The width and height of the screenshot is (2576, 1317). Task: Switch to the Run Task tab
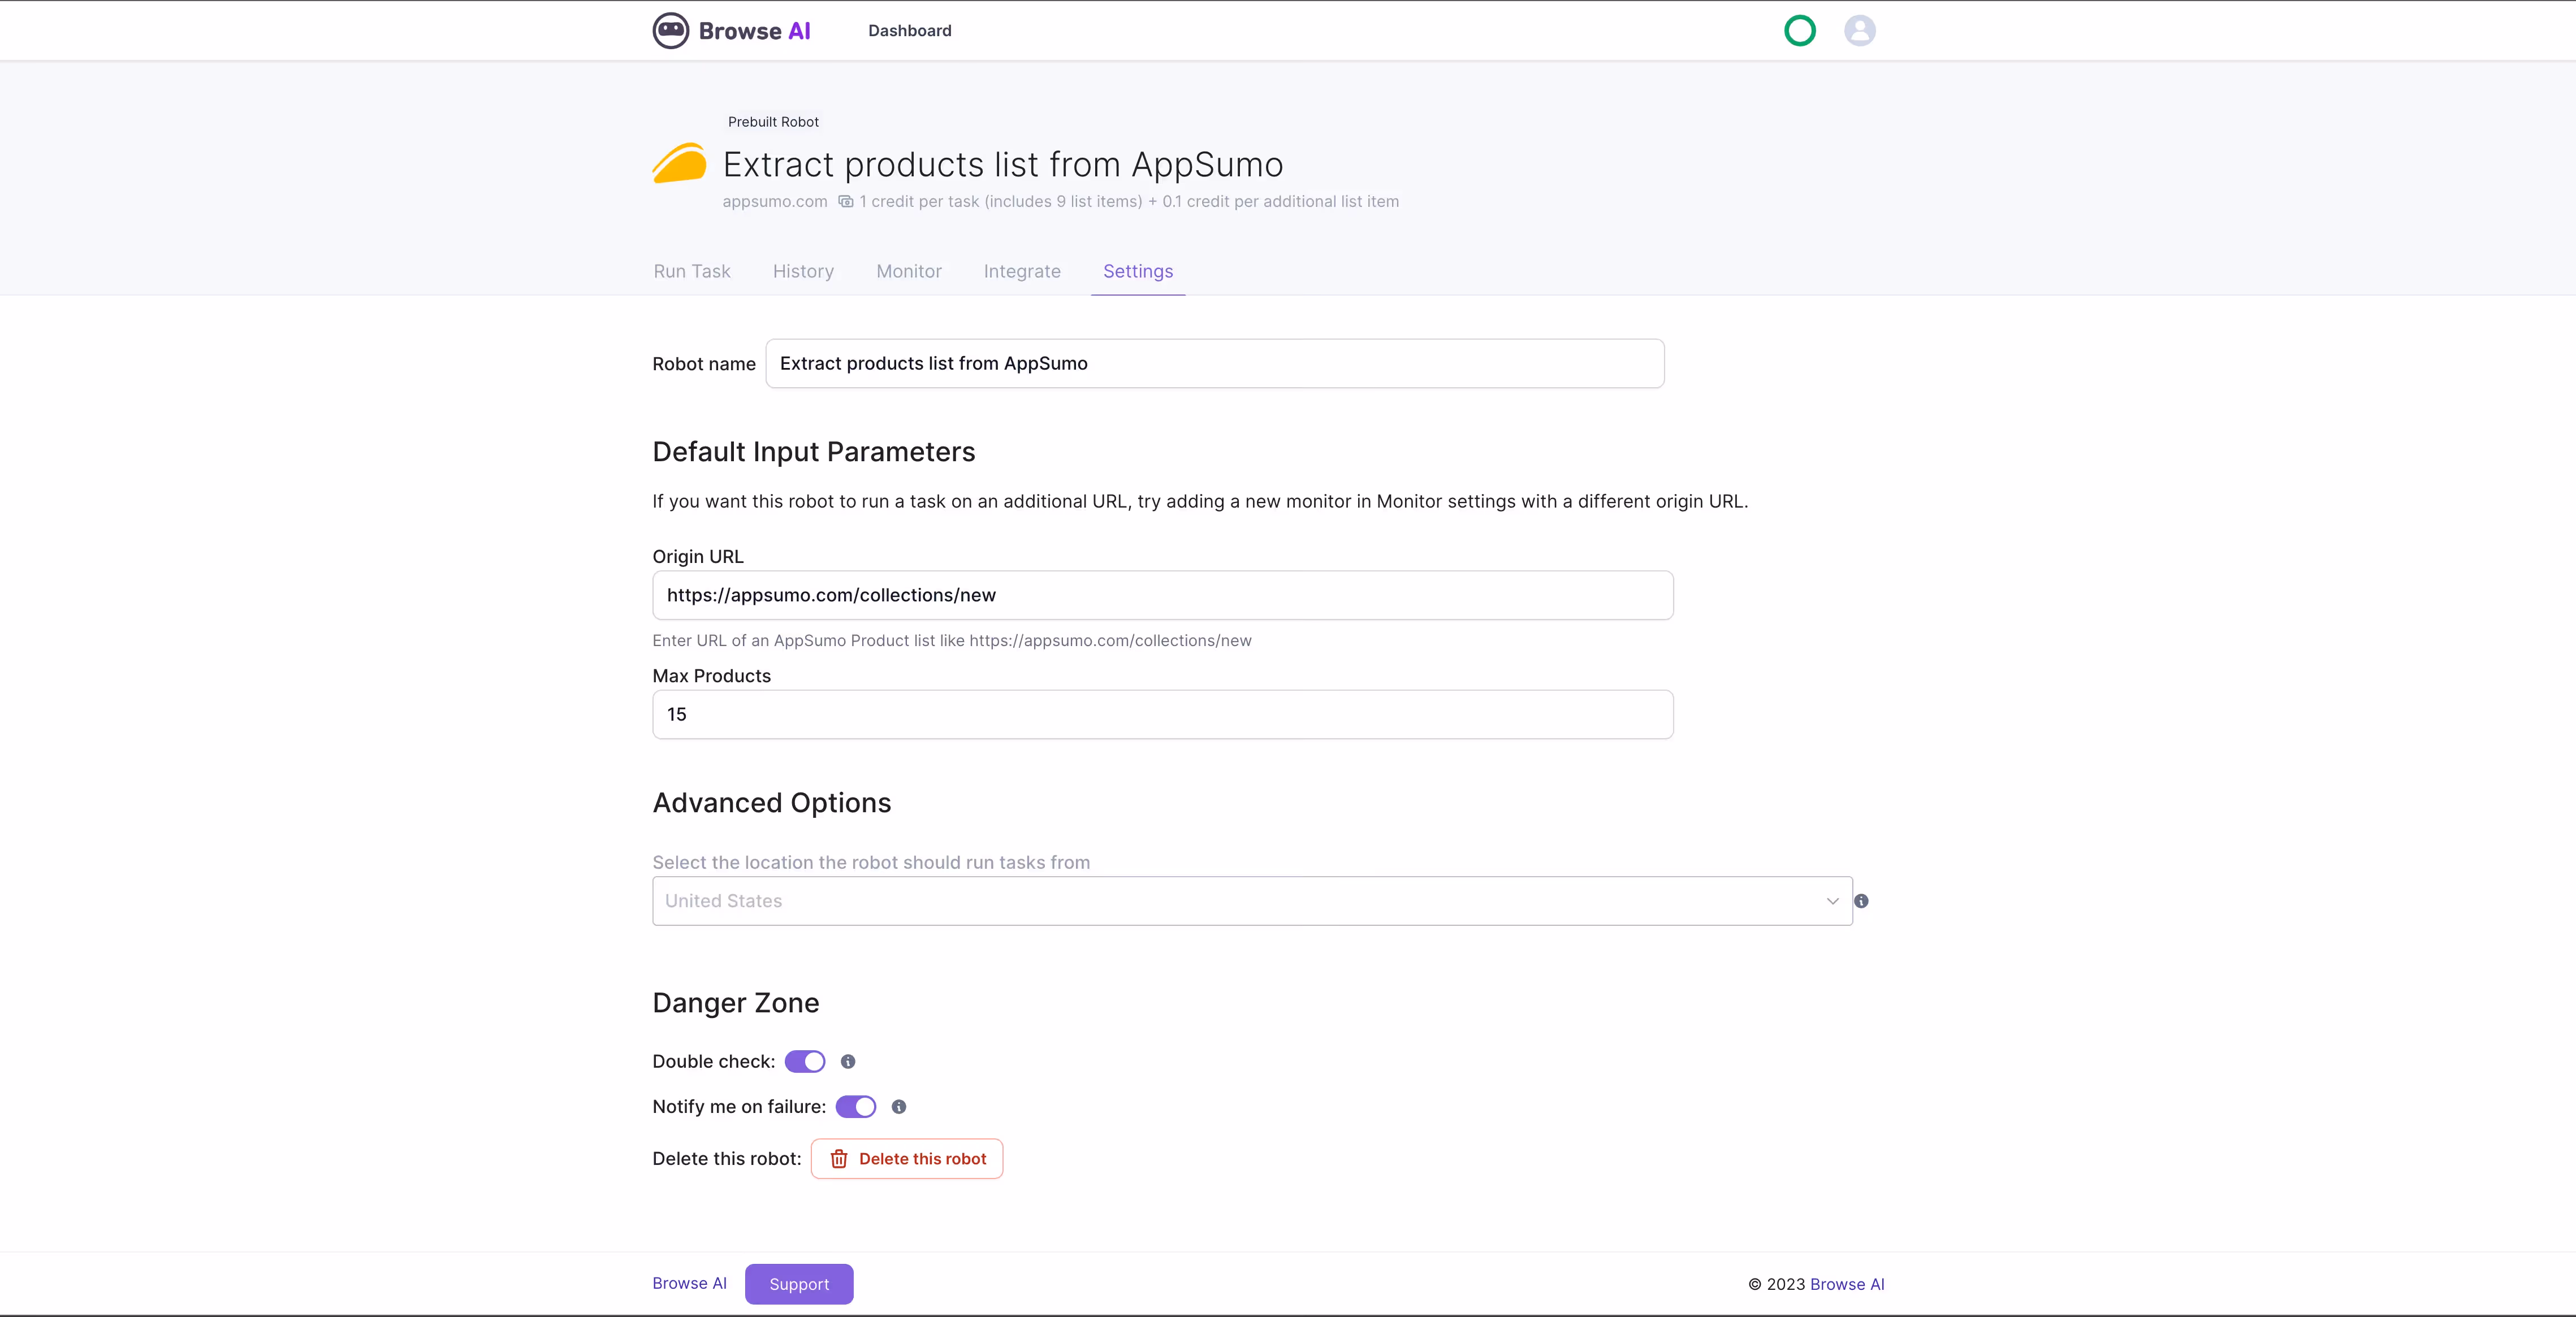692,271
